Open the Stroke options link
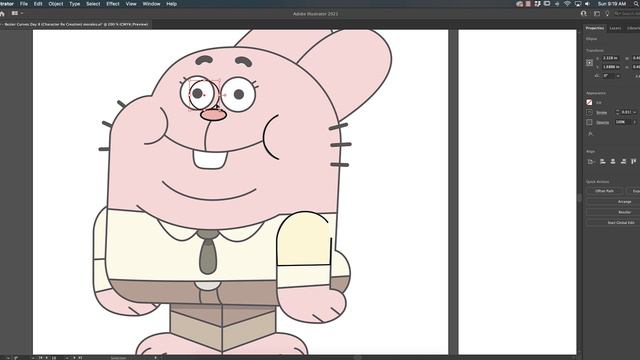This screenshot has width=640, height=360. point(602,113)
